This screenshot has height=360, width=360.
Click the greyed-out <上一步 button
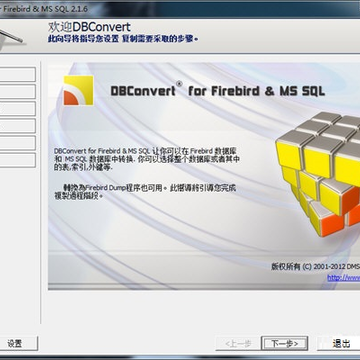tap(238, 343)
